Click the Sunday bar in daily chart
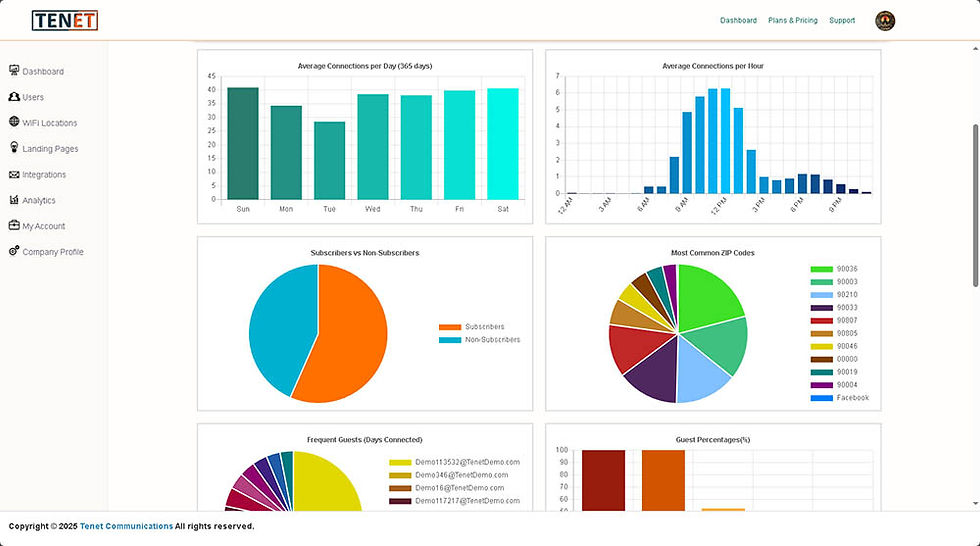This screenshot has height=546, width=980. coord(243,144)
